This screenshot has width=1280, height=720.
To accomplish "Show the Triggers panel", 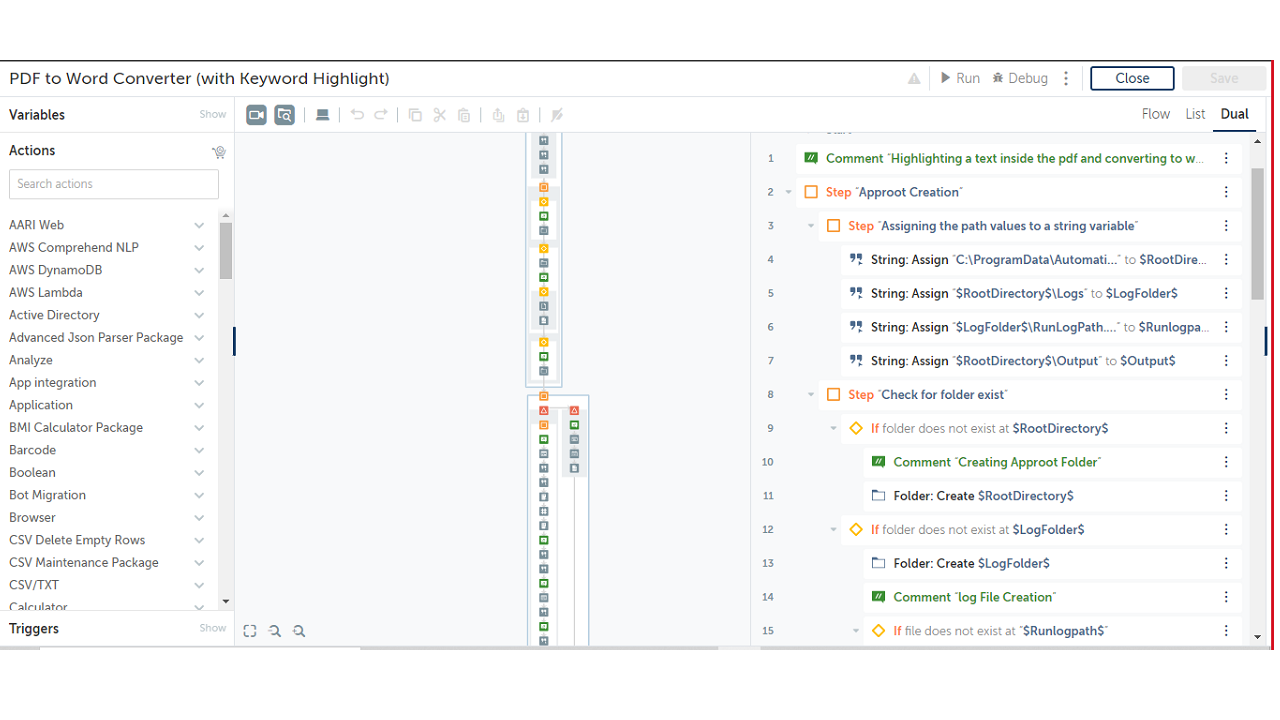I will click(x=212, y=628).
